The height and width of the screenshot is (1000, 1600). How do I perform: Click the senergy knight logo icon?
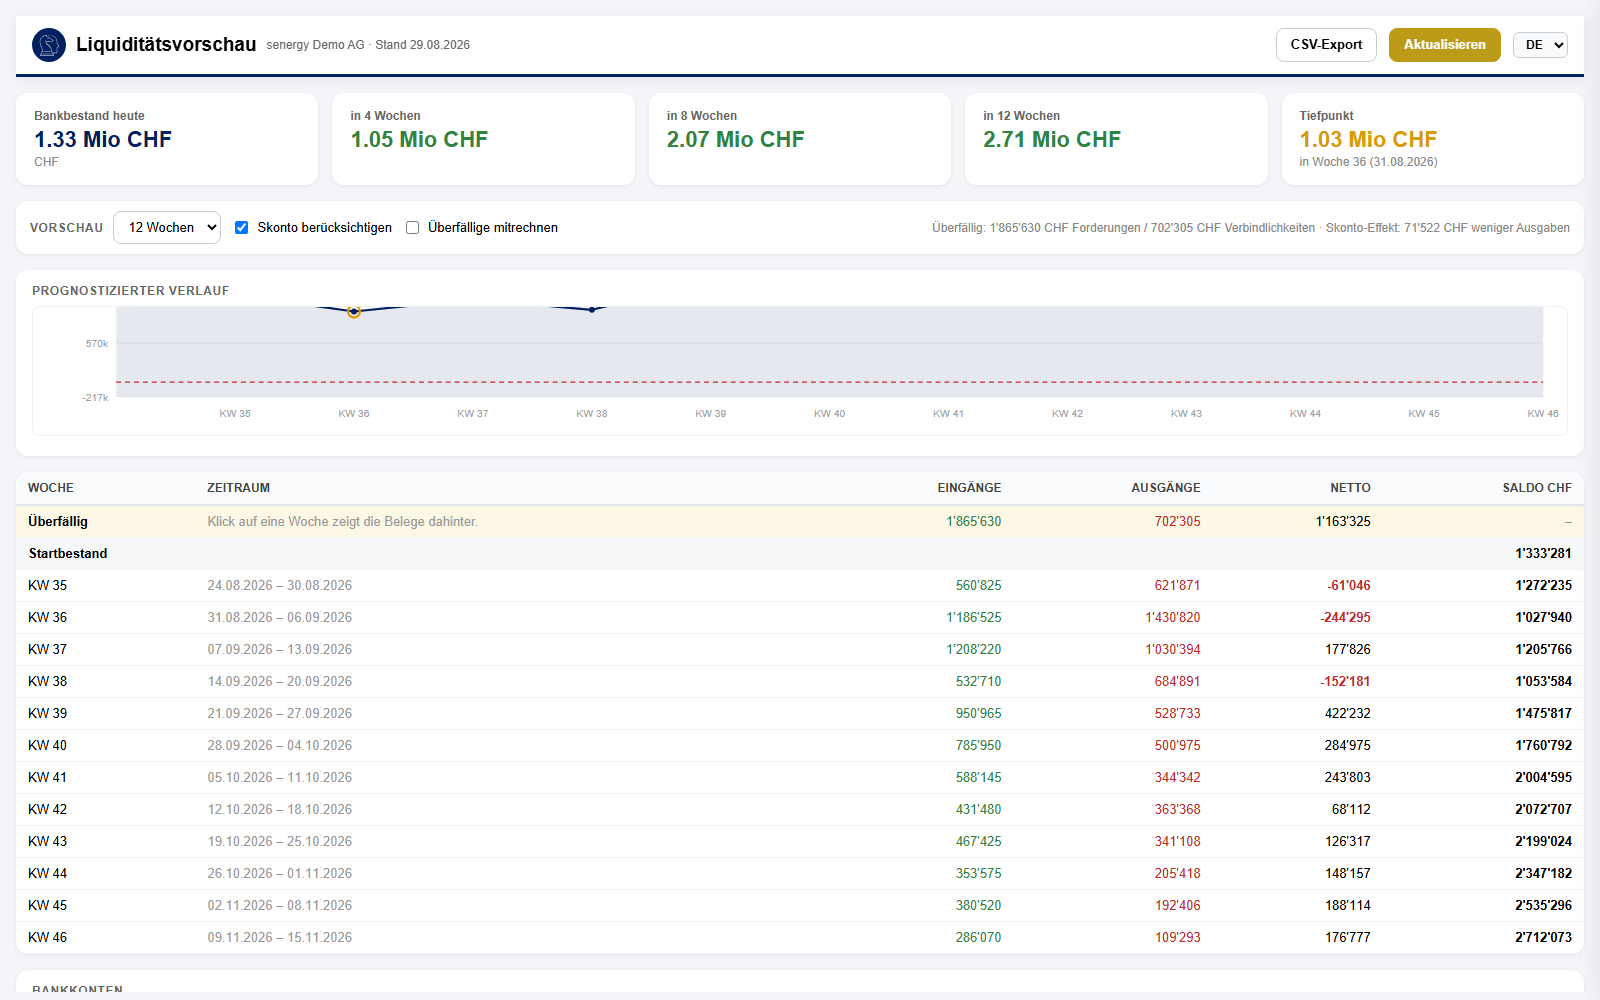coord(49,45)
